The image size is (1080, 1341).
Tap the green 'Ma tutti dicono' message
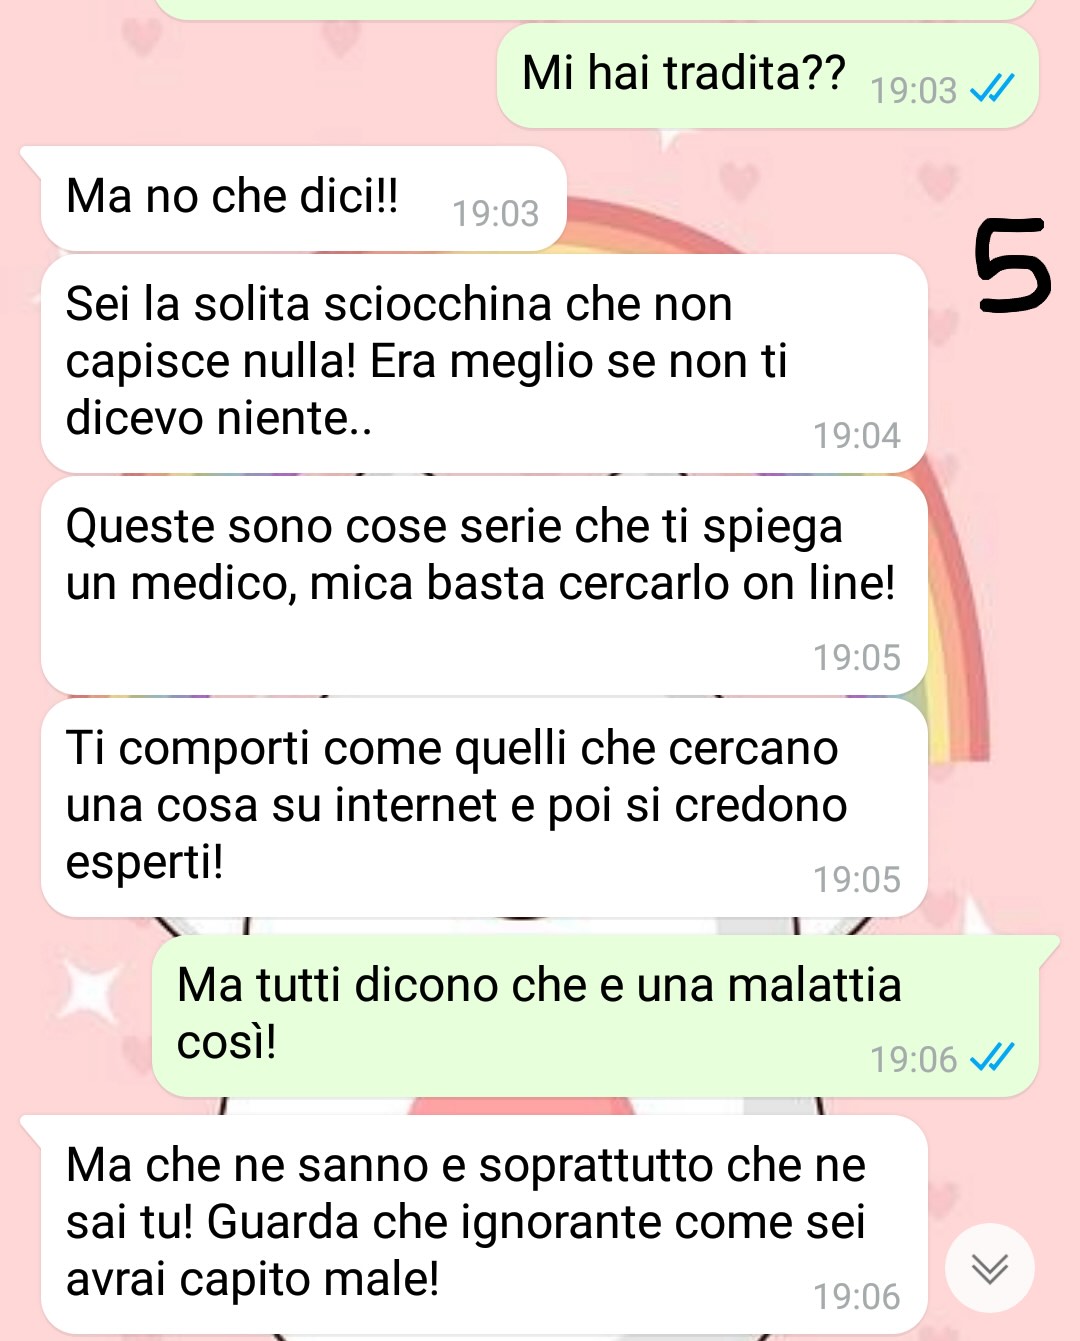tap(595, 1016)
